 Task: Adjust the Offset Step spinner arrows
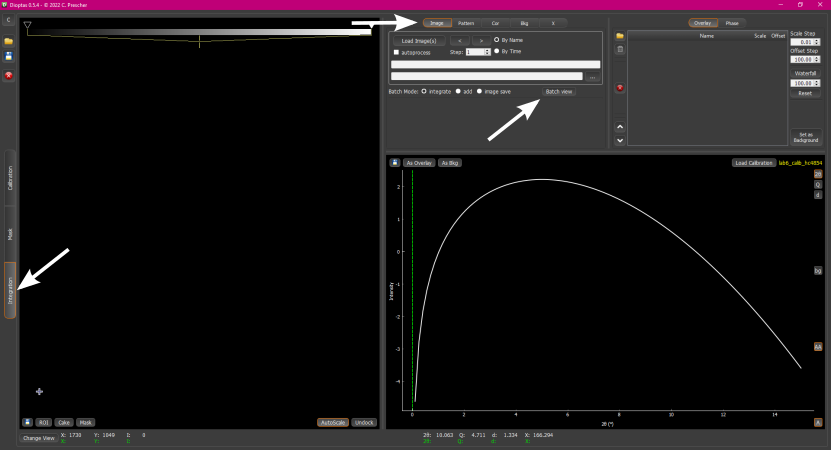coord(817,59)
